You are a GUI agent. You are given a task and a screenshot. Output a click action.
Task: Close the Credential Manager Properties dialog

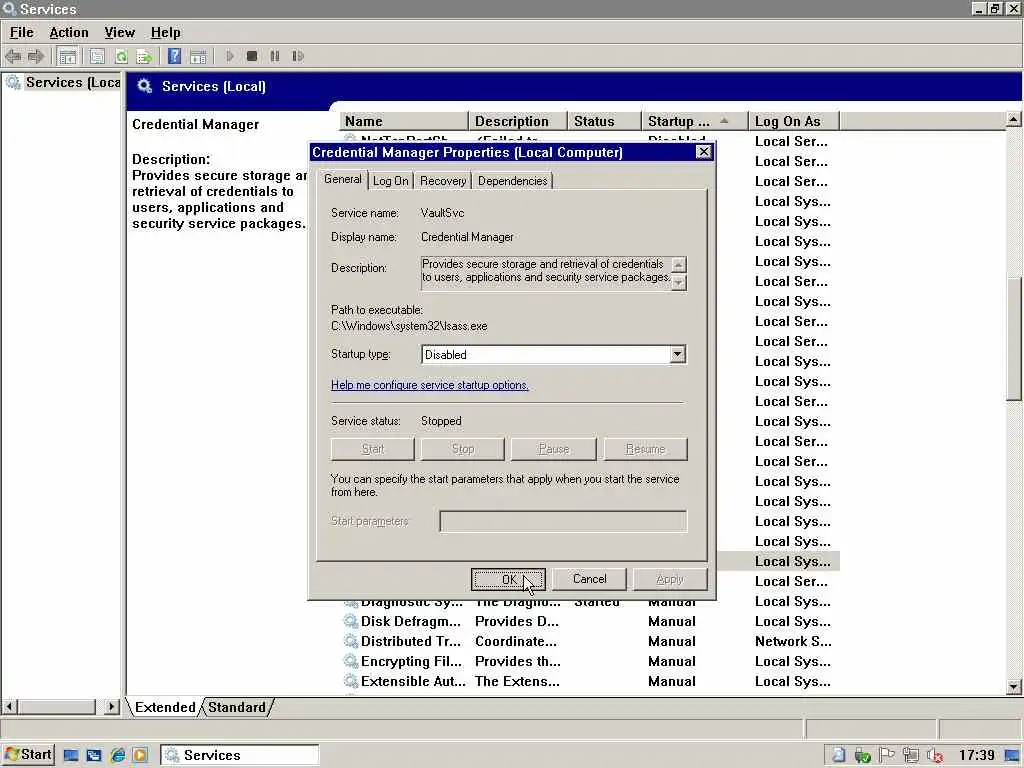tap(703, 152)
